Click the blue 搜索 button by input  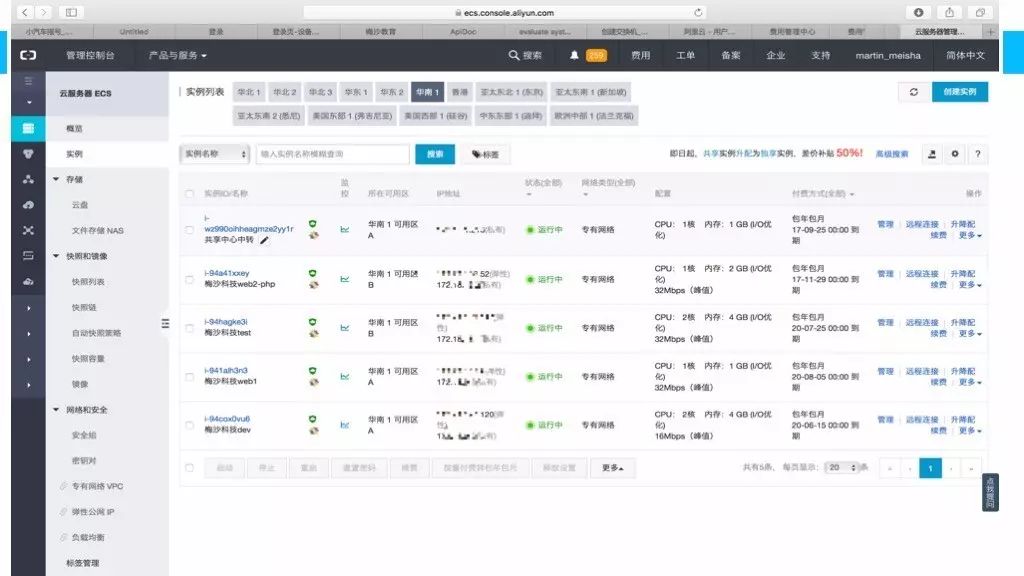pos(436,154)
